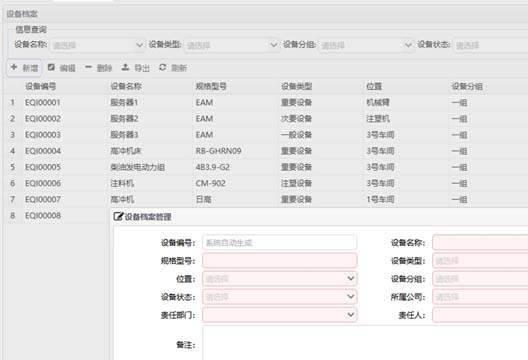This screenshot has width=528, height=360.
Task: Open the 设备类型 query dropdown
Action: pyautogui.click(x=232, y=45)
